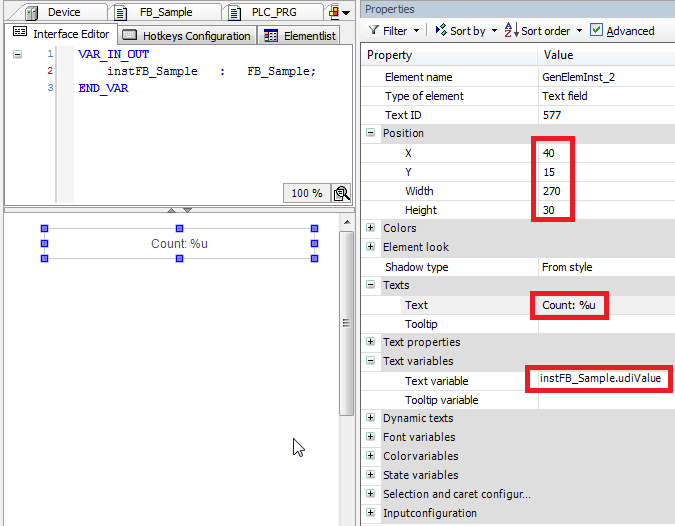Click the zoom magnifier icon in the editor
This screenshot has height=526, width=675.
pyautogui.click(x=342, y=193)
